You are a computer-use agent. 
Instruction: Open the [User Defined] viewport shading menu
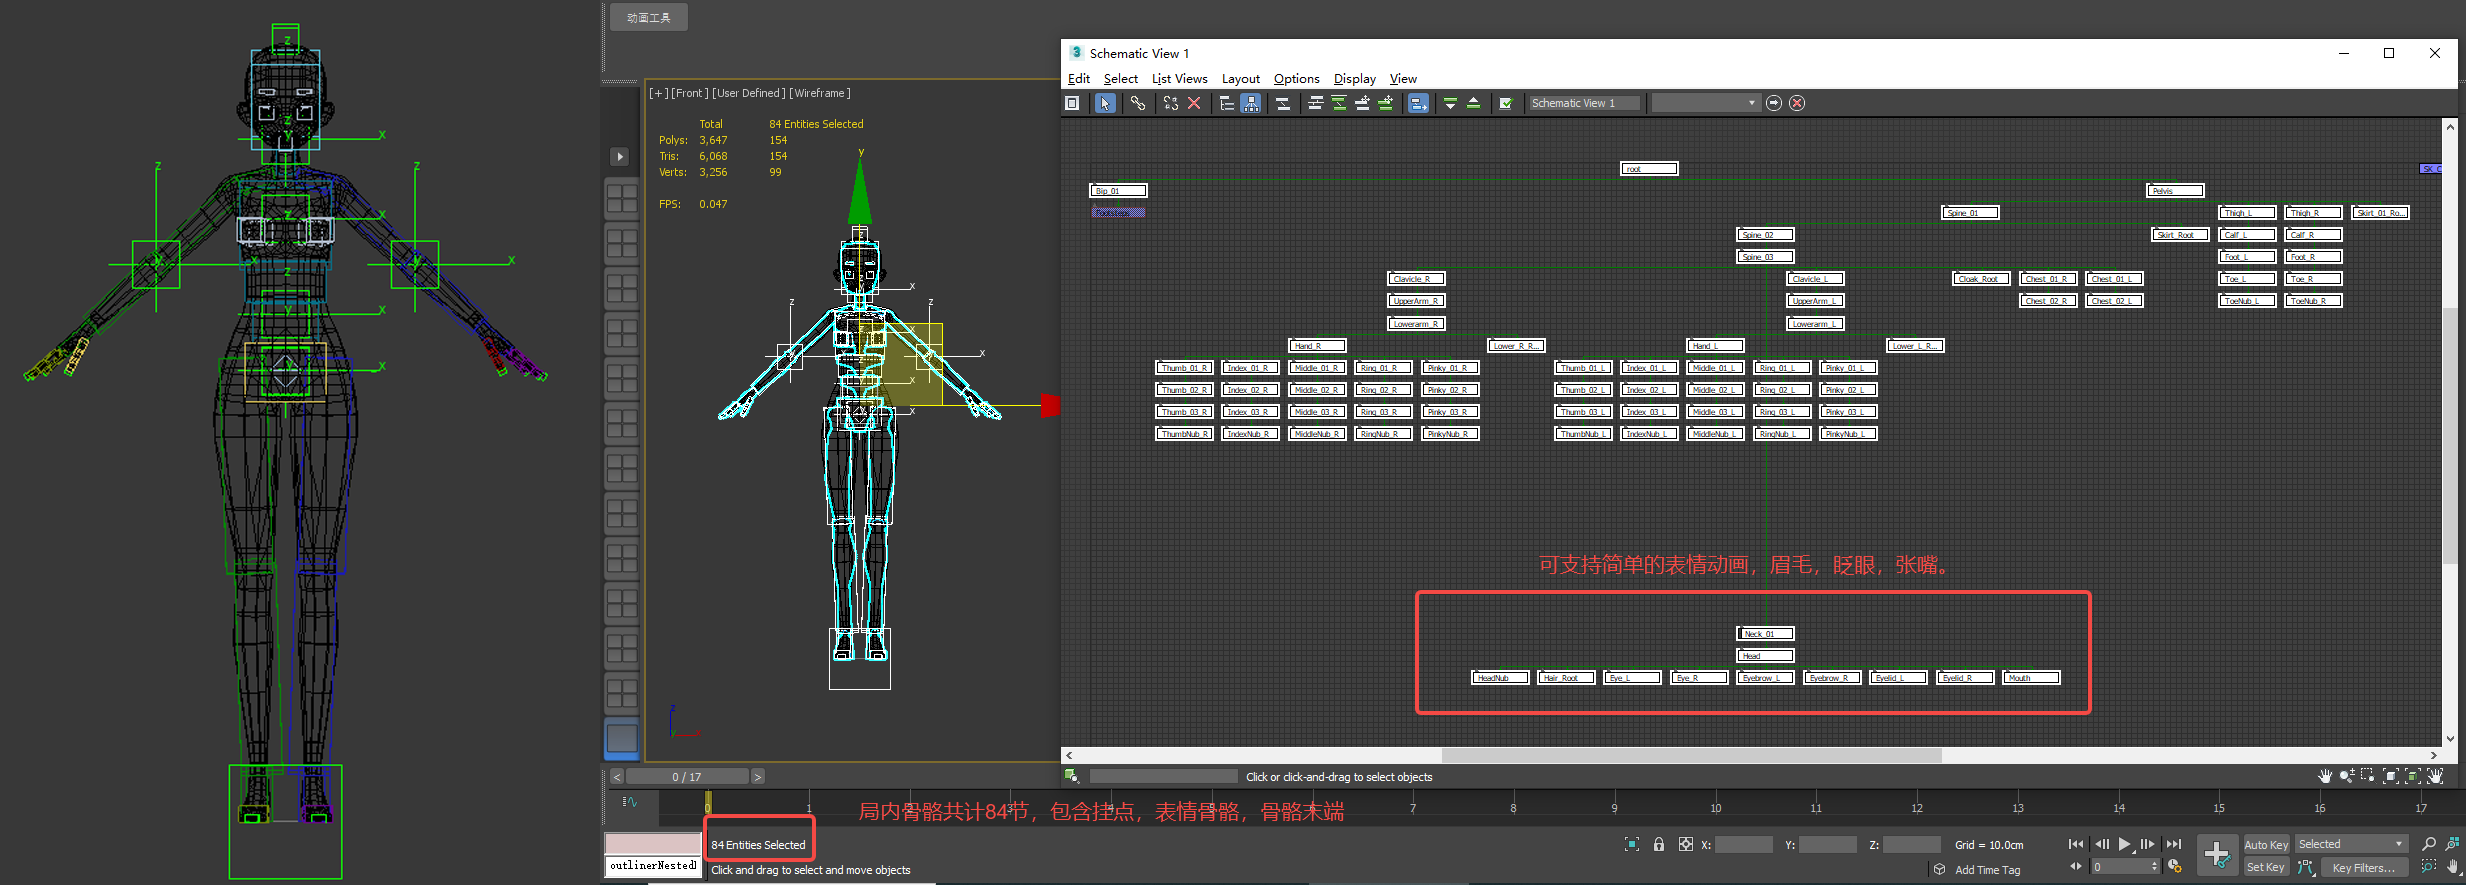point(749,93)
